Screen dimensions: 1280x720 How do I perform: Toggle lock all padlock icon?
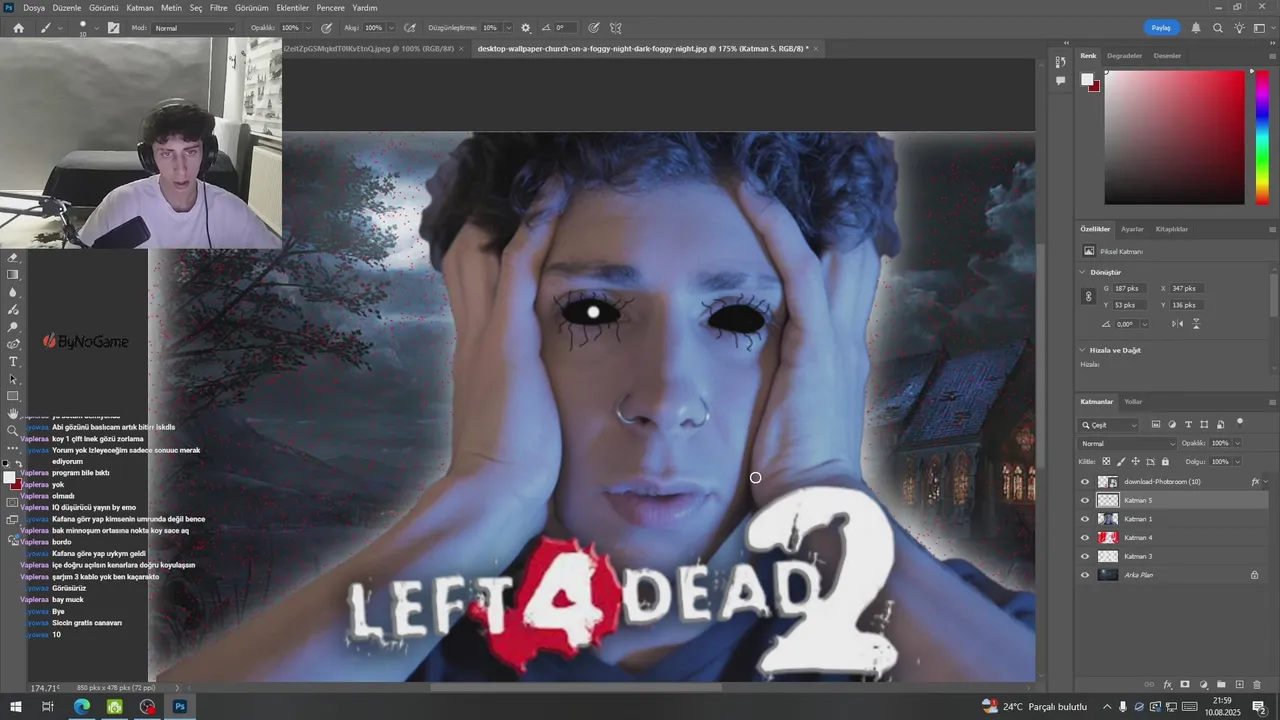[x=1165, y=461]
